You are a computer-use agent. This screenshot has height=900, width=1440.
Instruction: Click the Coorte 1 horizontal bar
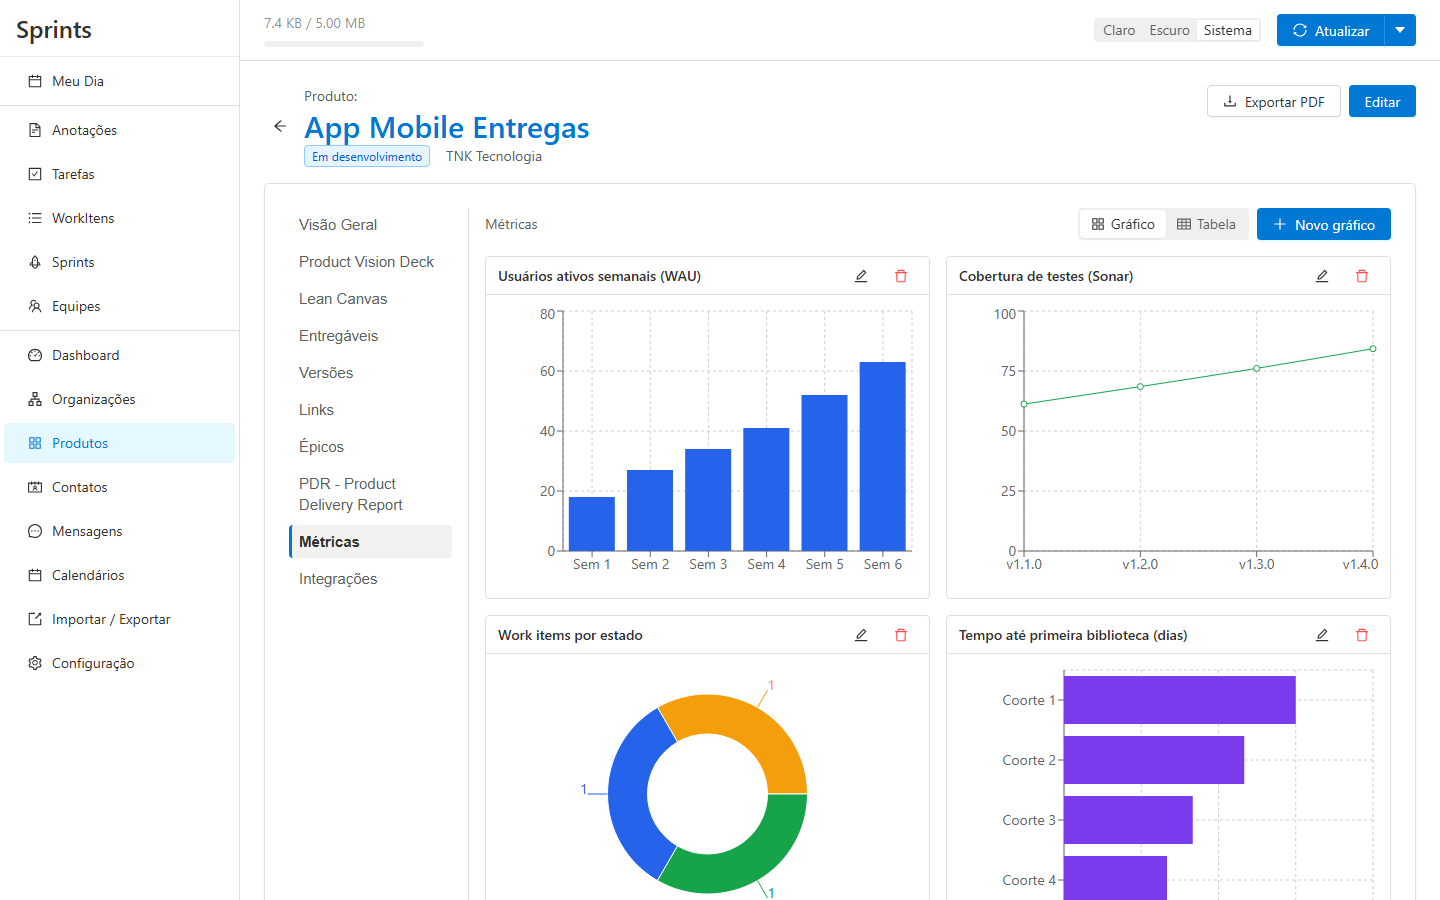point(1180,700)
